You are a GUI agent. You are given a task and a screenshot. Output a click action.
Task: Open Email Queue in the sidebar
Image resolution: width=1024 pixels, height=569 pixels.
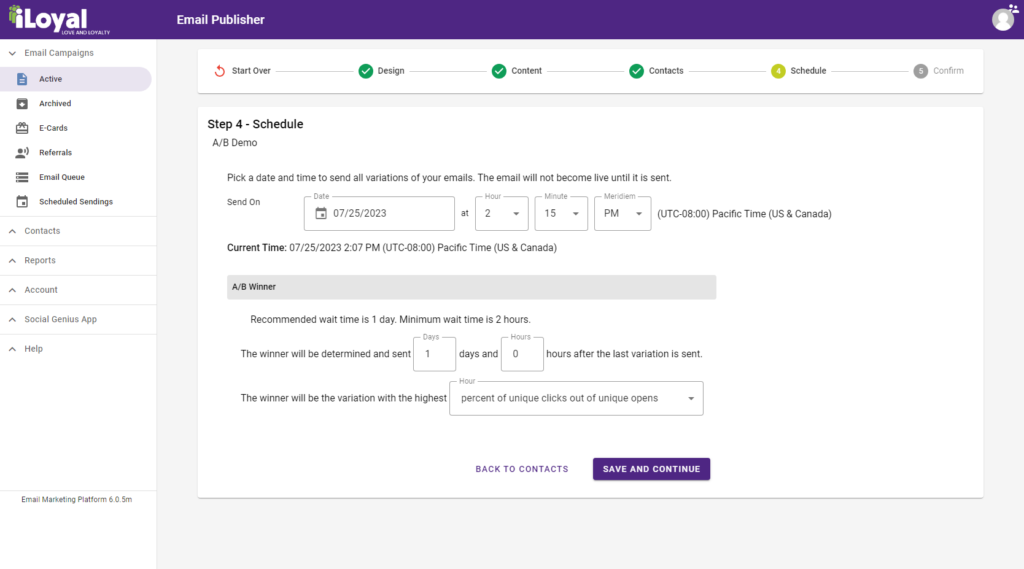[76, 177]
